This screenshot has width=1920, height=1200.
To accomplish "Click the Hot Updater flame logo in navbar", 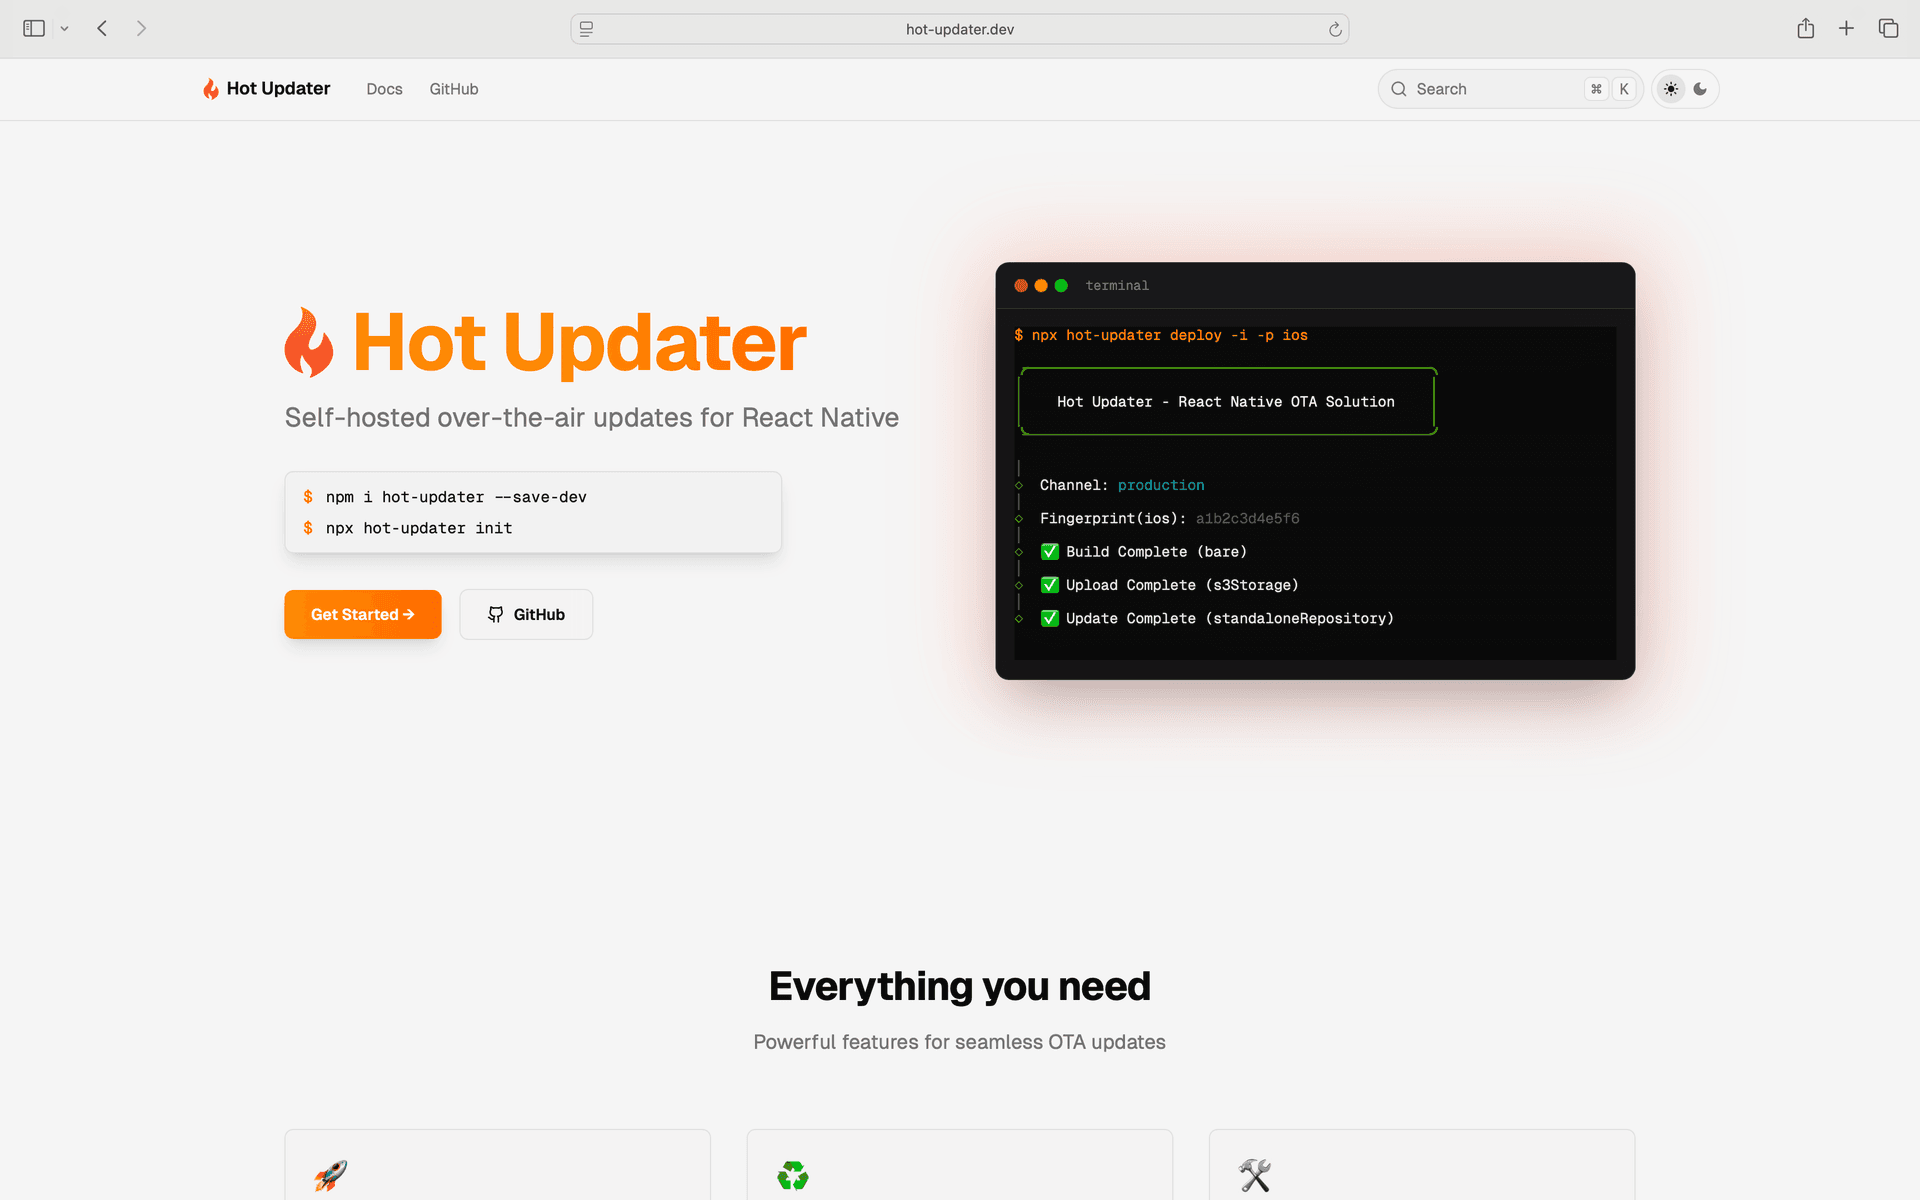I will tap(211, 89).
